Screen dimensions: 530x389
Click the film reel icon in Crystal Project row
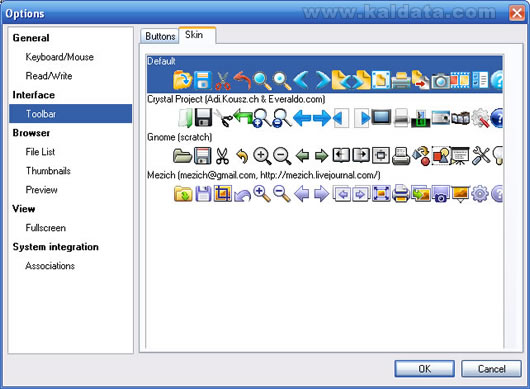point(460,118)
